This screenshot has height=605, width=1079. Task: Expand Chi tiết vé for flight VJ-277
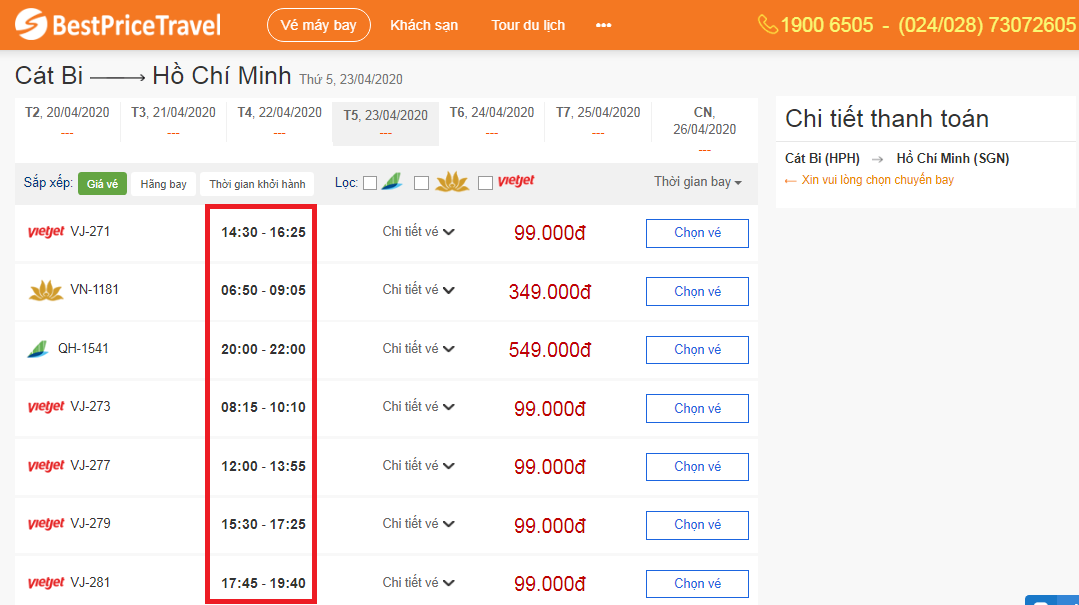(x=418, y=466)
